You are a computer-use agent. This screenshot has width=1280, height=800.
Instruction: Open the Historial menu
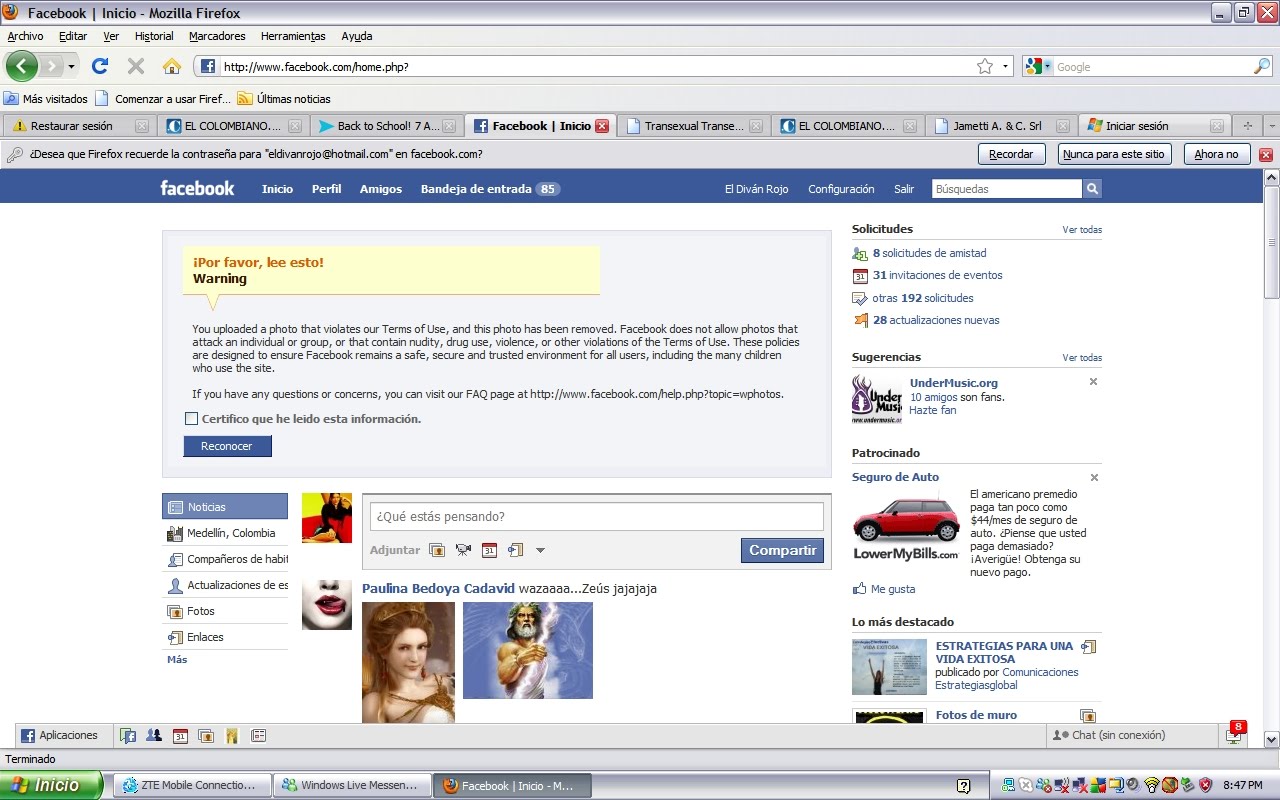(154, 36)
